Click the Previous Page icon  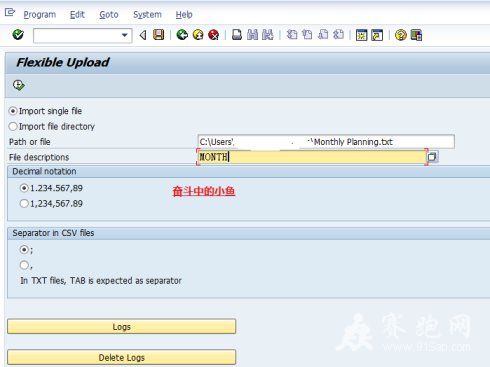point(307,35)
